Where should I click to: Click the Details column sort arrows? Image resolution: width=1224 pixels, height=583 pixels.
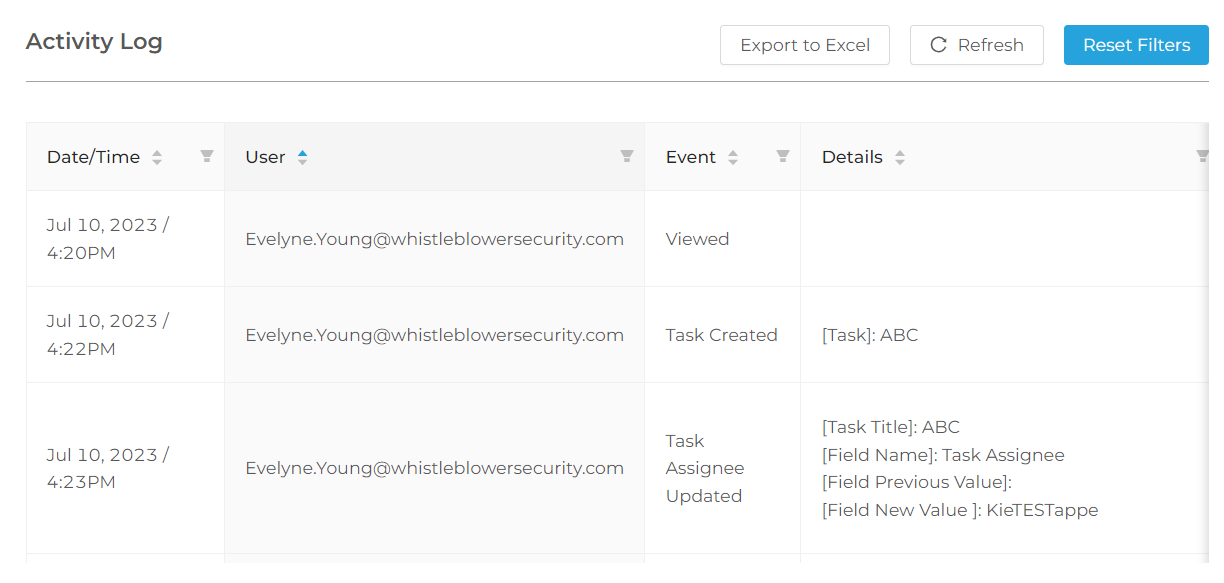(900, 157)
